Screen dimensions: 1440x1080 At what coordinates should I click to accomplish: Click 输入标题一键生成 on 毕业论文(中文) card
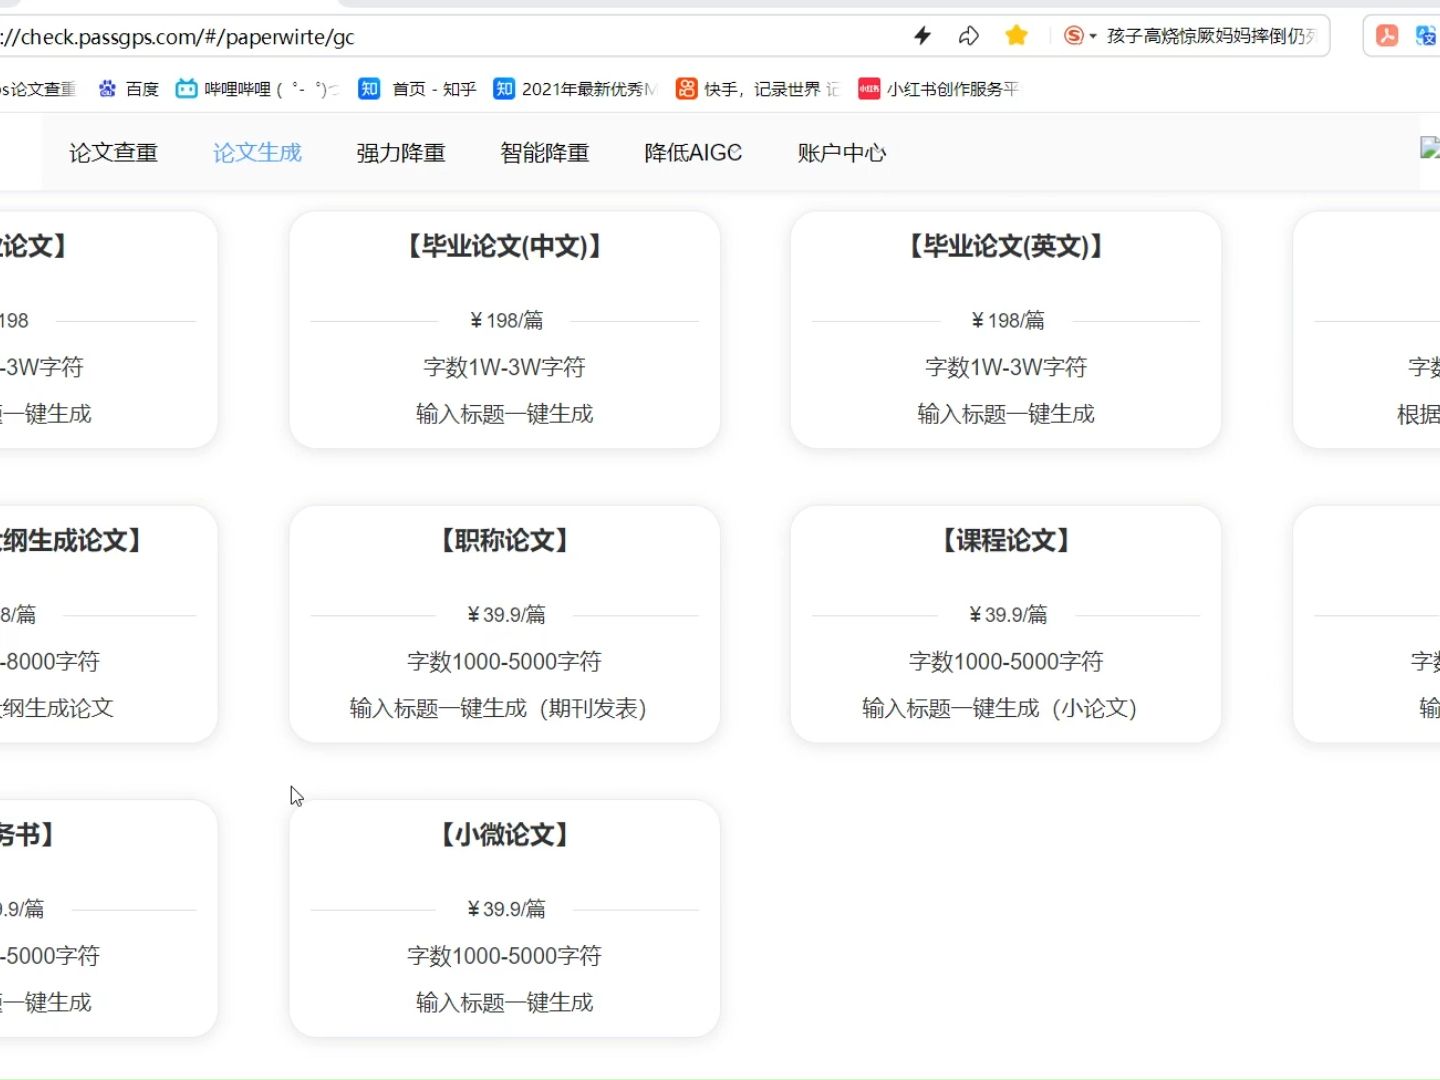coord(504,414)
